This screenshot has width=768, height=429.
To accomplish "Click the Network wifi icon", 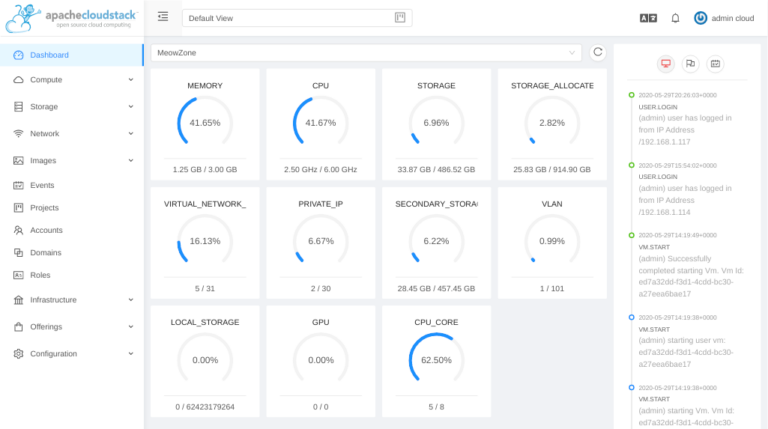I will [x=18, y=133].
